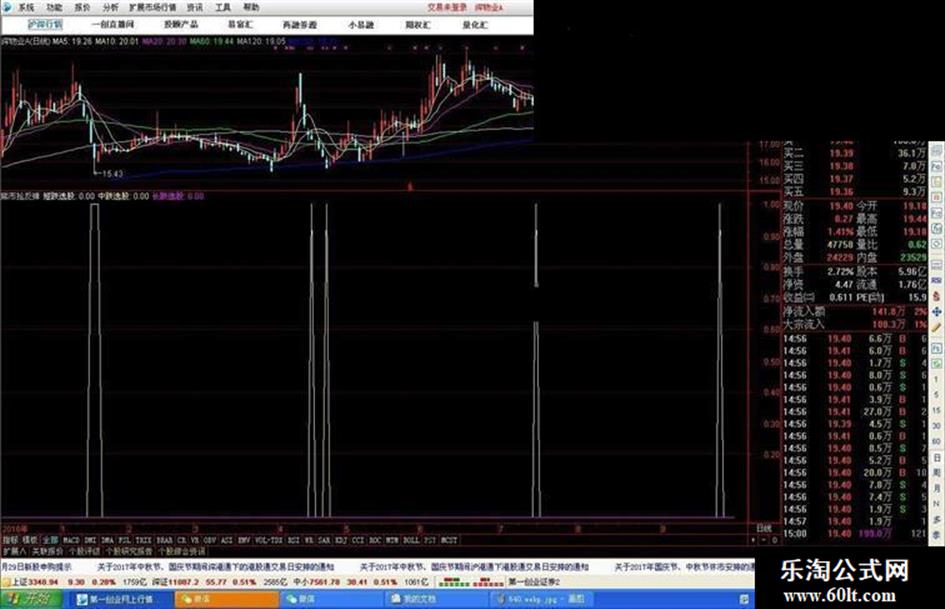Apply the TRIX indicator
The image size is (945, 609).
coord(143,540)
